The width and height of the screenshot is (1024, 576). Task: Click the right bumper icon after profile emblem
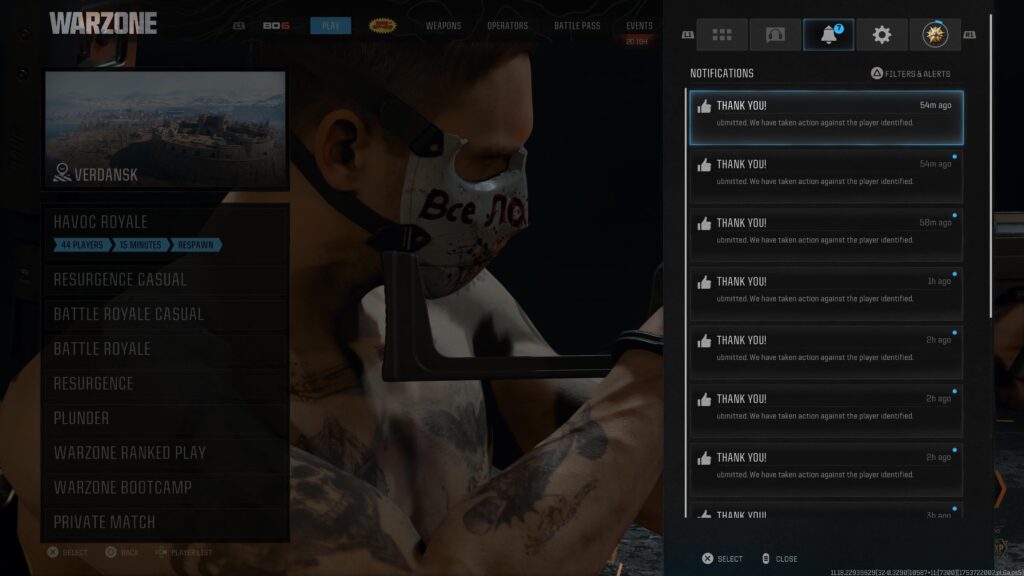pos(969,35)
